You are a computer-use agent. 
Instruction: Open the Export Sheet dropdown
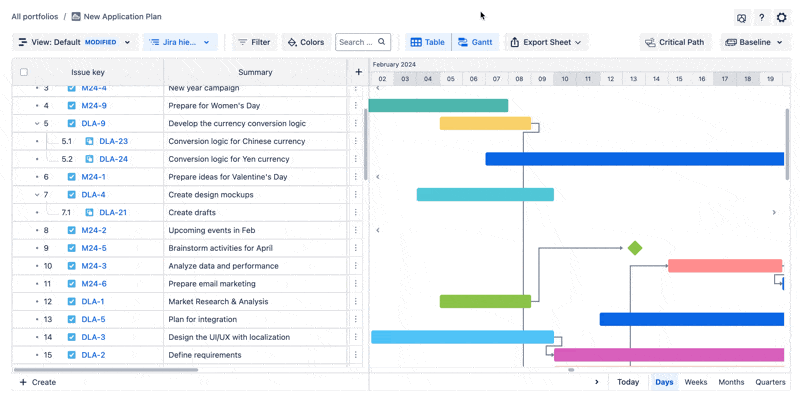544,42
